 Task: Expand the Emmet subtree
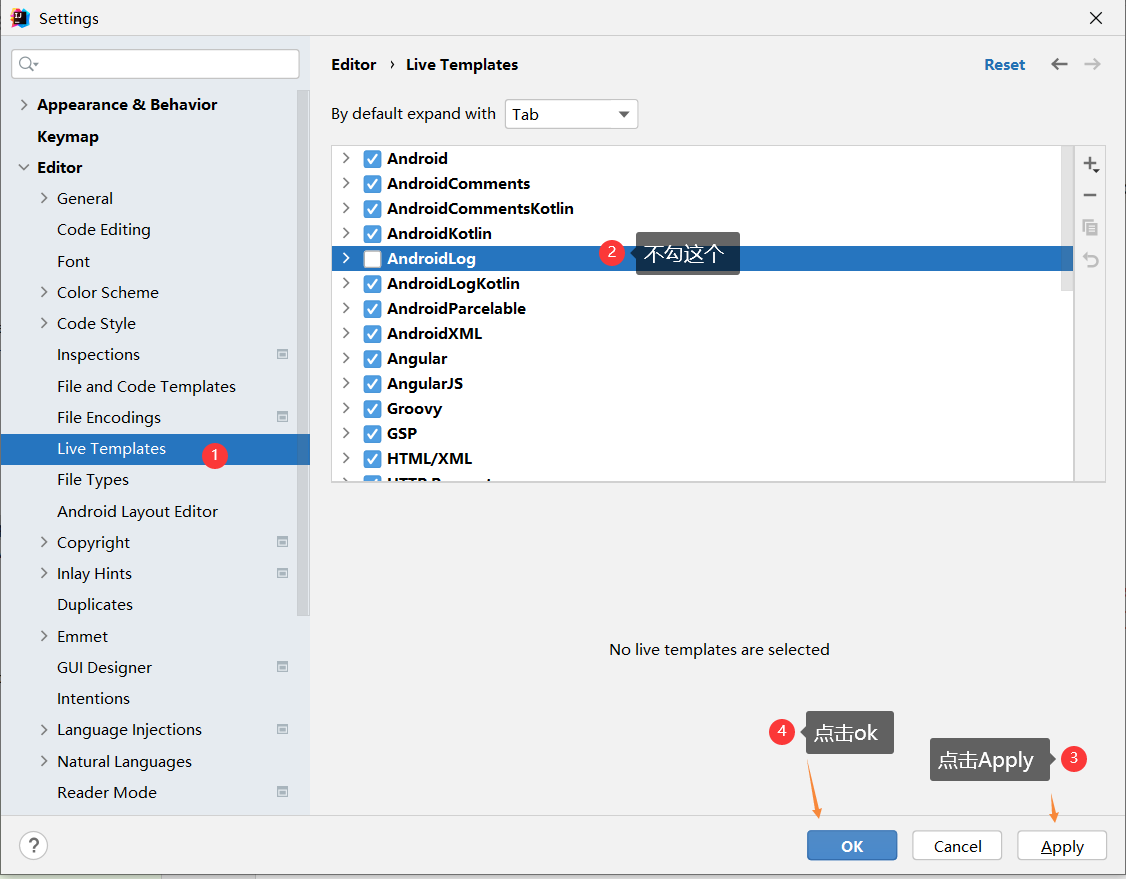point(44,636)
